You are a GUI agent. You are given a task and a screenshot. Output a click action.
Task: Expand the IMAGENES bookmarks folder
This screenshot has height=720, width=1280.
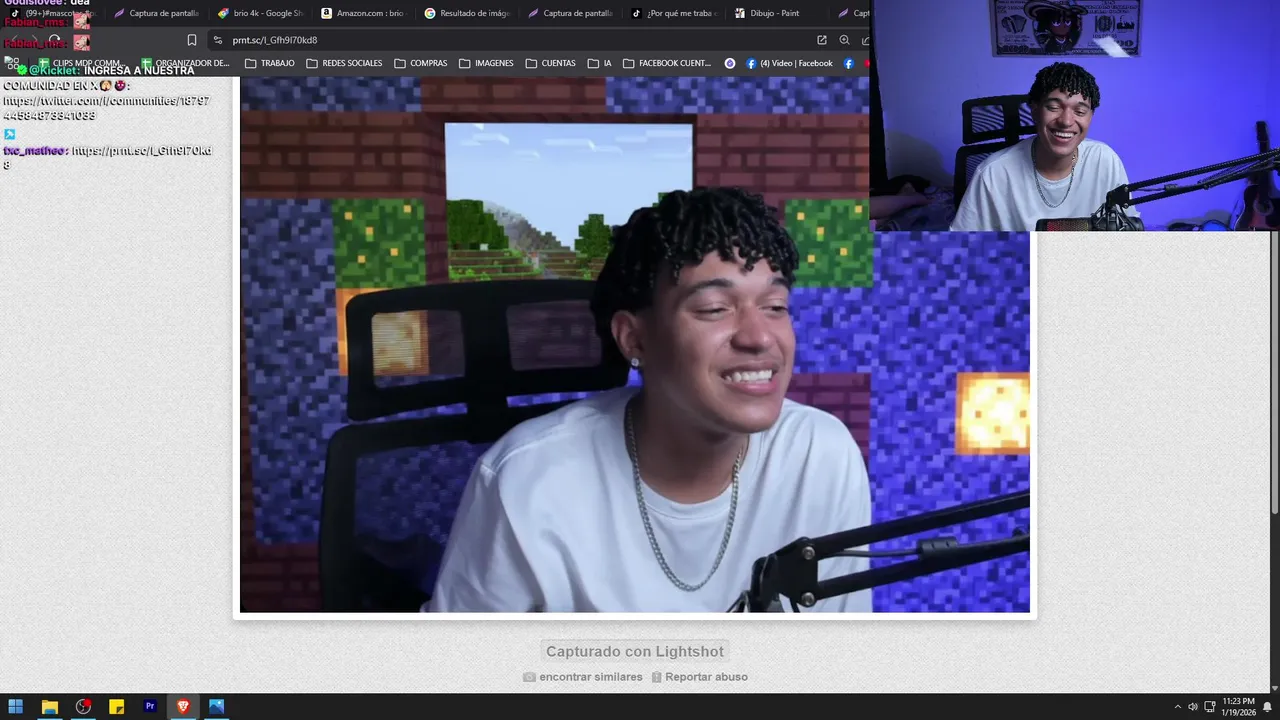pyautogui.click(x=486, y=63)
